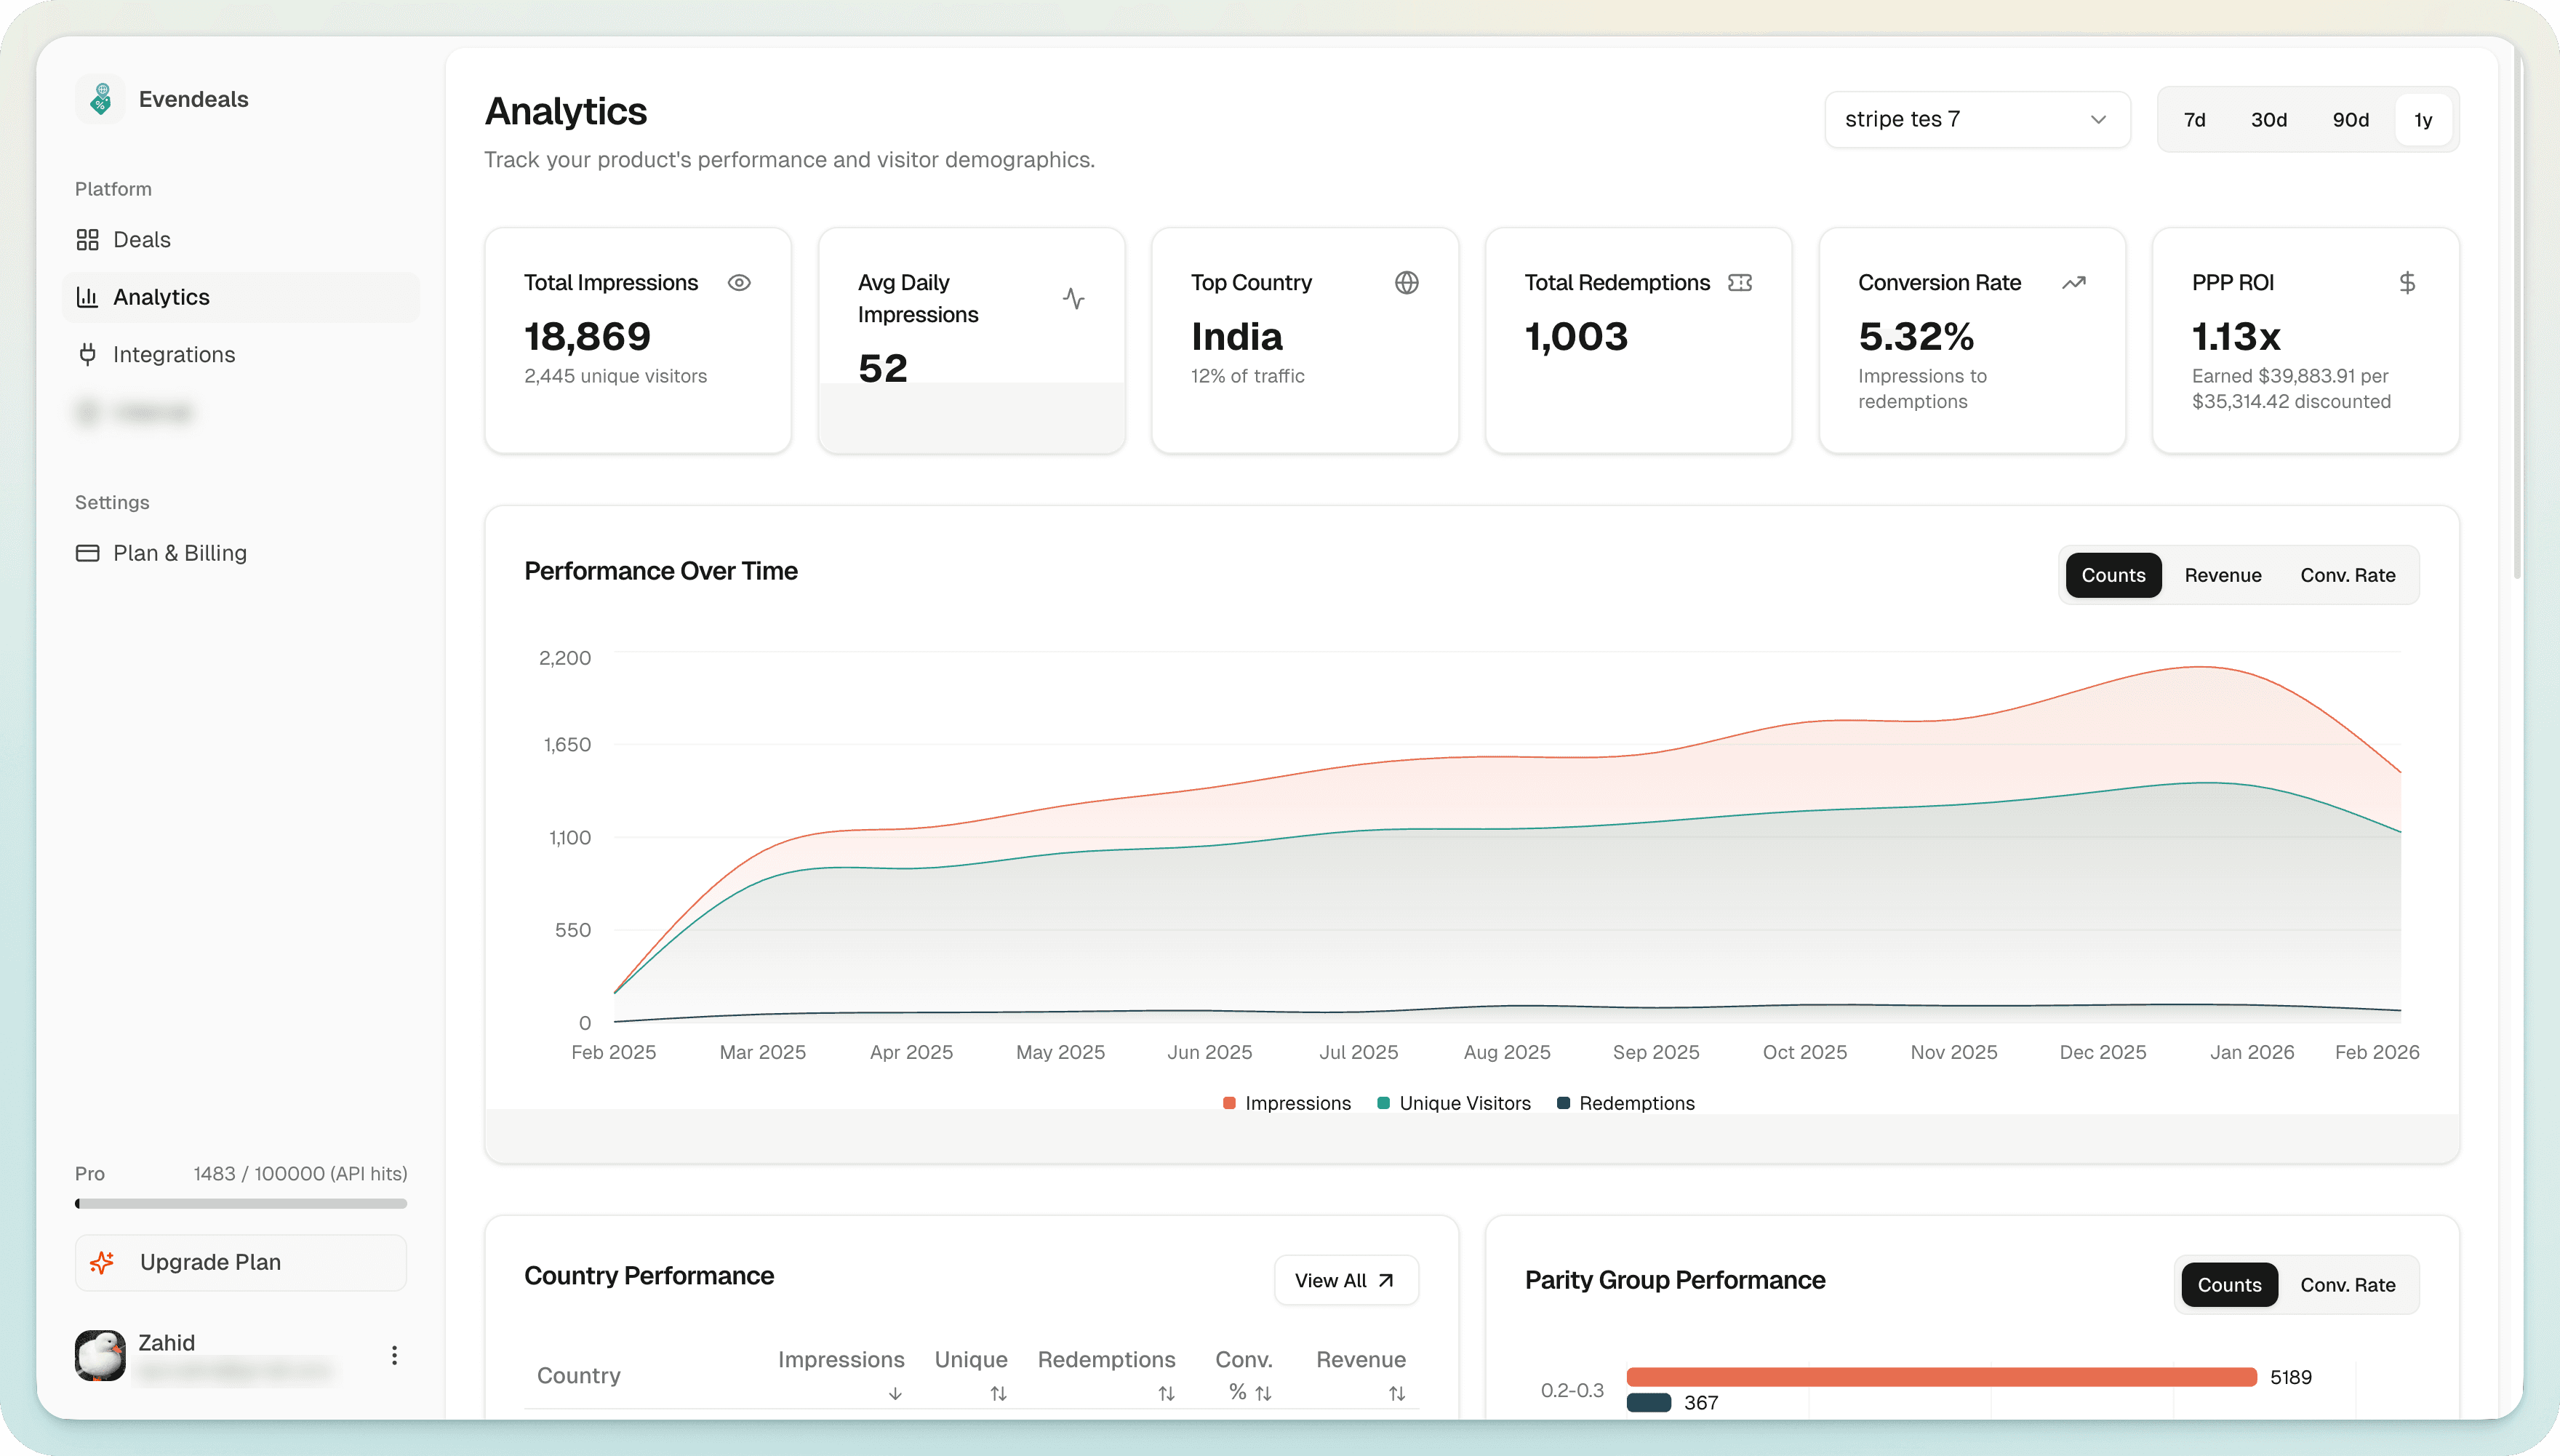
Task: Switch Parity Group Performance to Conv. Rate
Action: (2348, 1284)
